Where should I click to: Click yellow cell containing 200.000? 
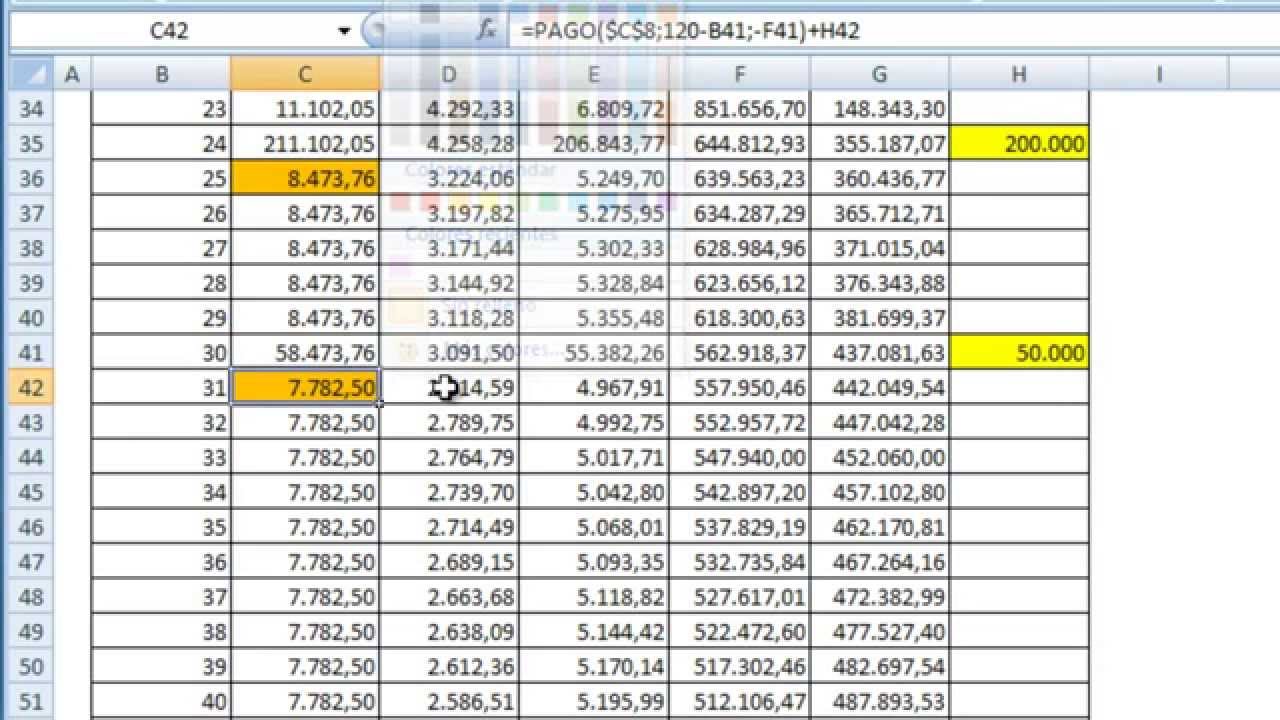click(1019, 143)
